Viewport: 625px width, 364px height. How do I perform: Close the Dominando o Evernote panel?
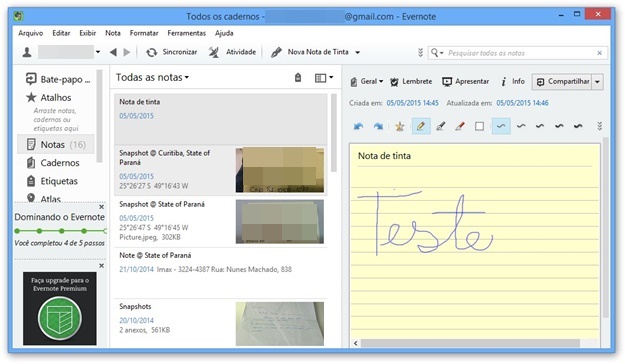click(x=102, y=207)
